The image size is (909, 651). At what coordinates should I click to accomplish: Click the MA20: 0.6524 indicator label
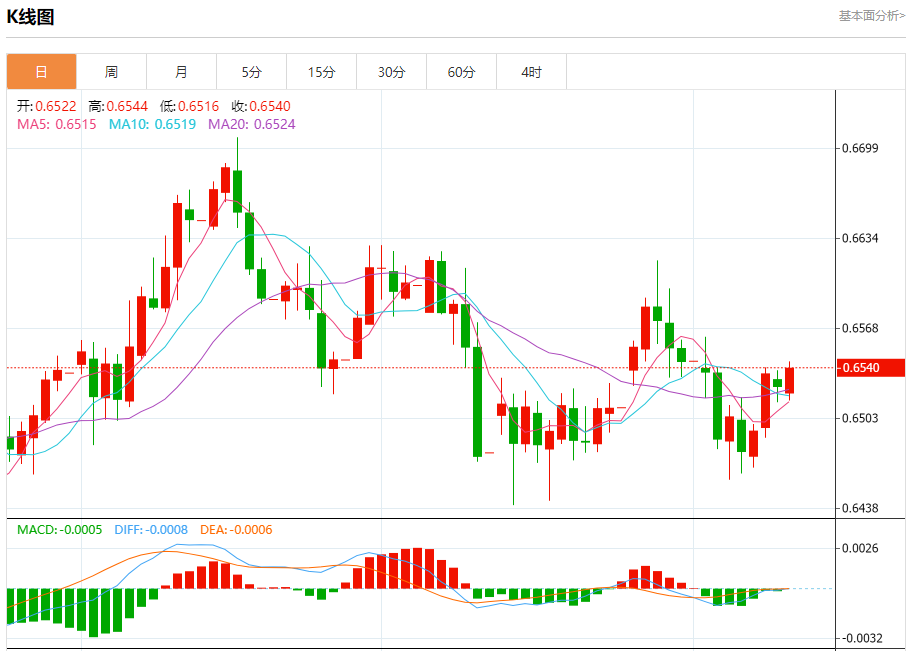tap(252, 124)
